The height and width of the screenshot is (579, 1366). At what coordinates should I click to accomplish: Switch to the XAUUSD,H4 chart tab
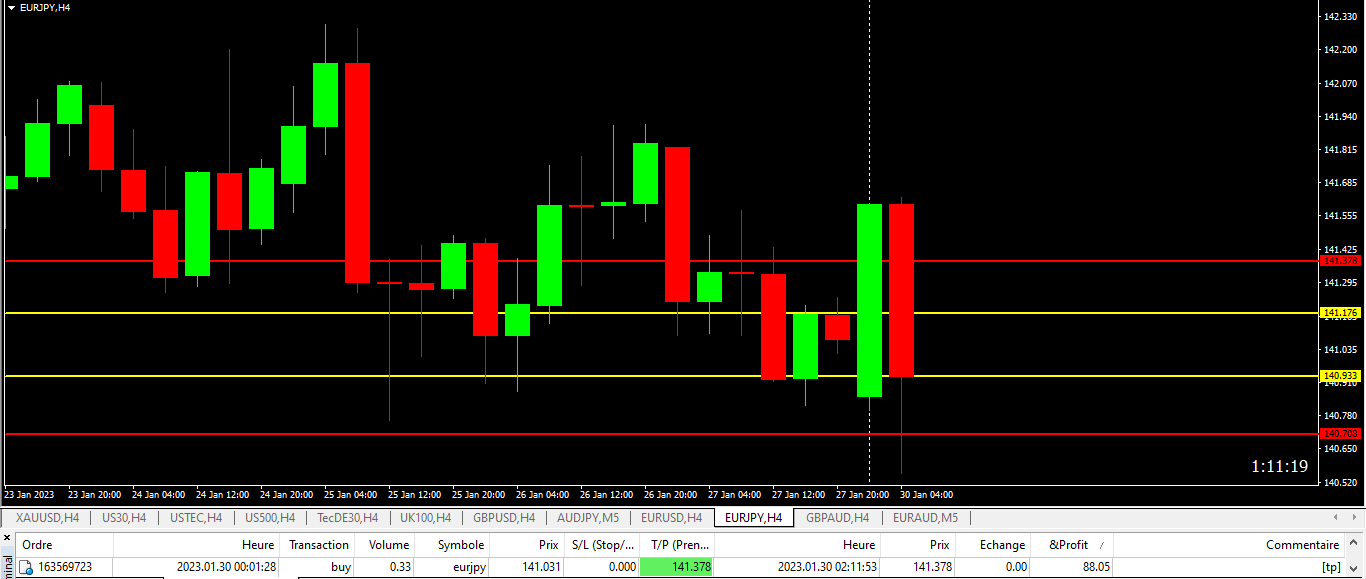coord(47,518)
